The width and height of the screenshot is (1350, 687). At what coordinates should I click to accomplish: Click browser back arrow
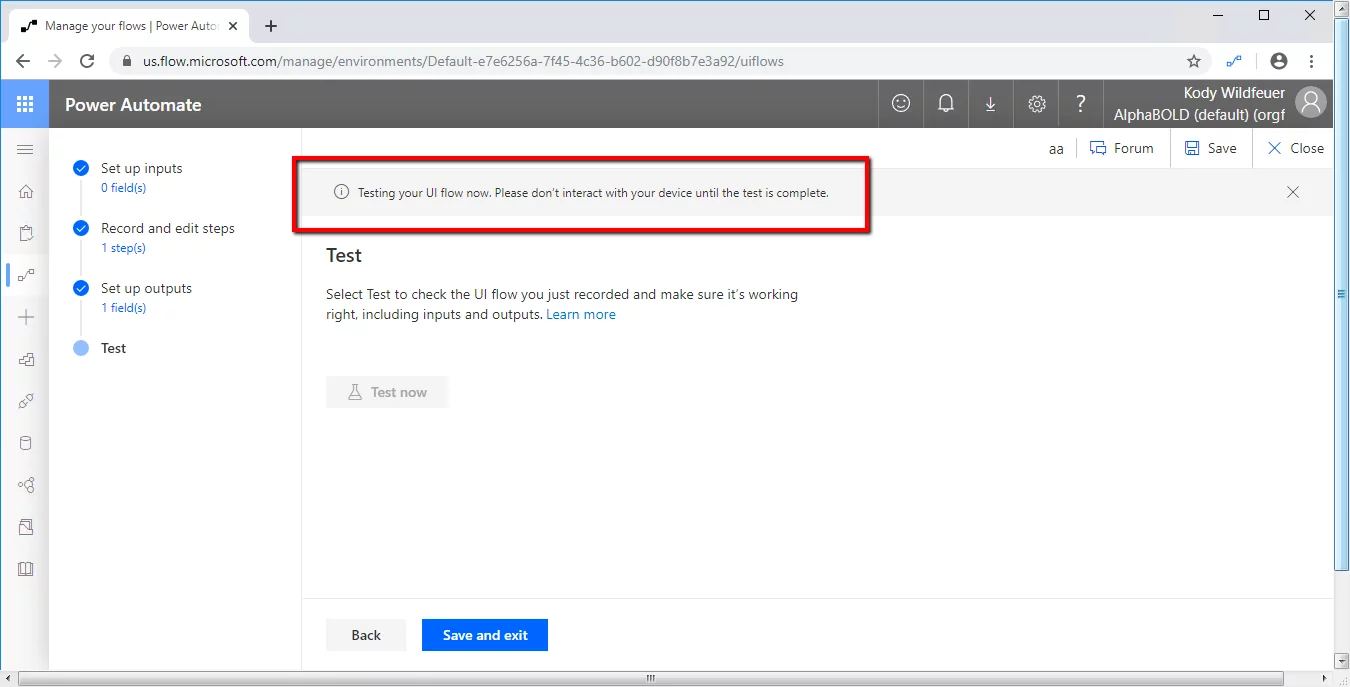click(x=23, y=61)
